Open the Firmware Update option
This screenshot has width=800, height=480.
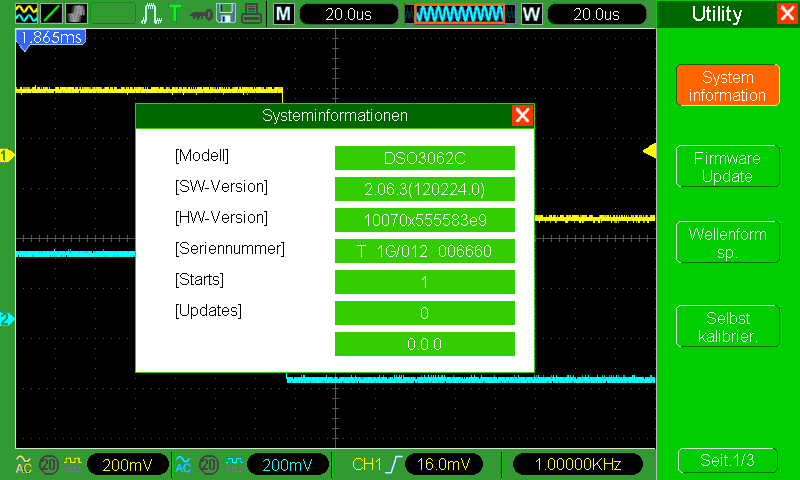[x=728, y=166]
